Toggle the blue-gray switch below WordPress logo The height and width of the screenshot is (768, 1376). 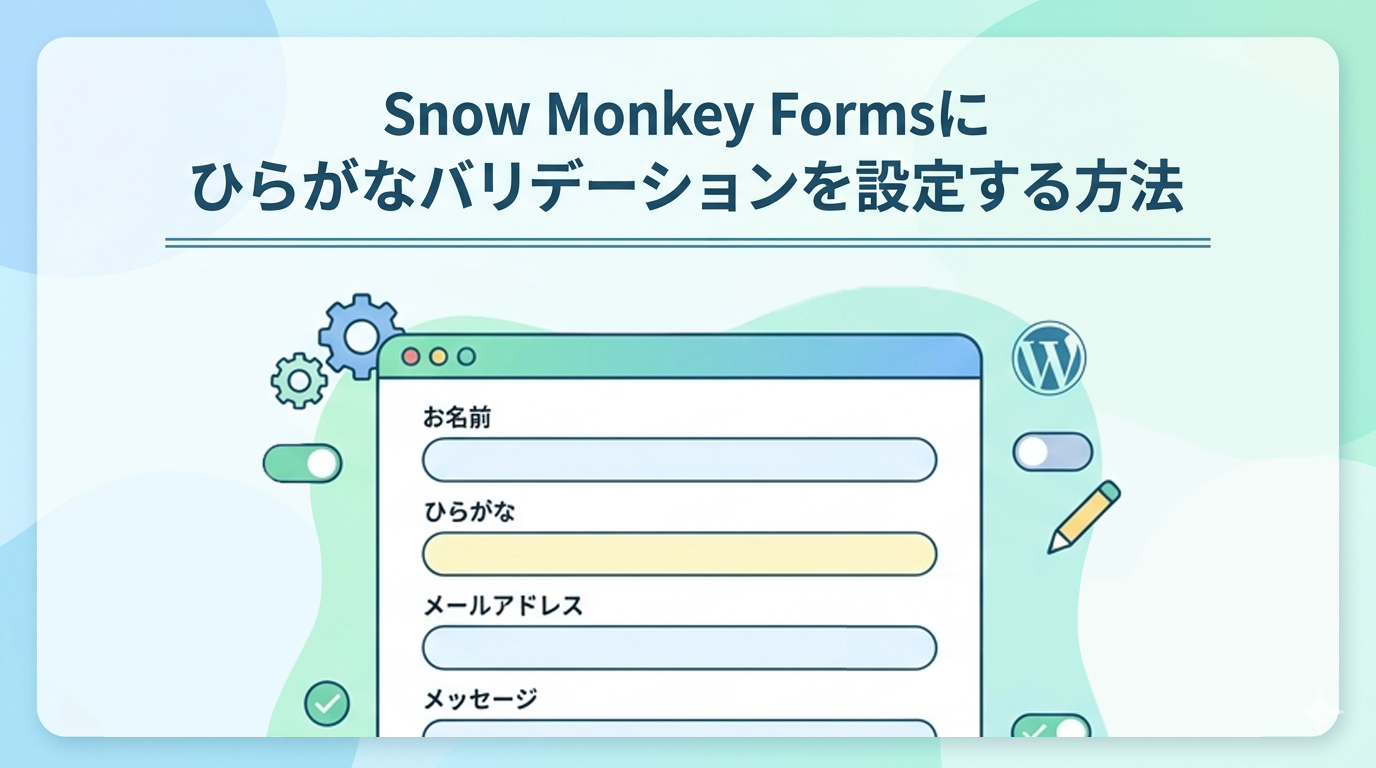click(x=1052, y=452)
